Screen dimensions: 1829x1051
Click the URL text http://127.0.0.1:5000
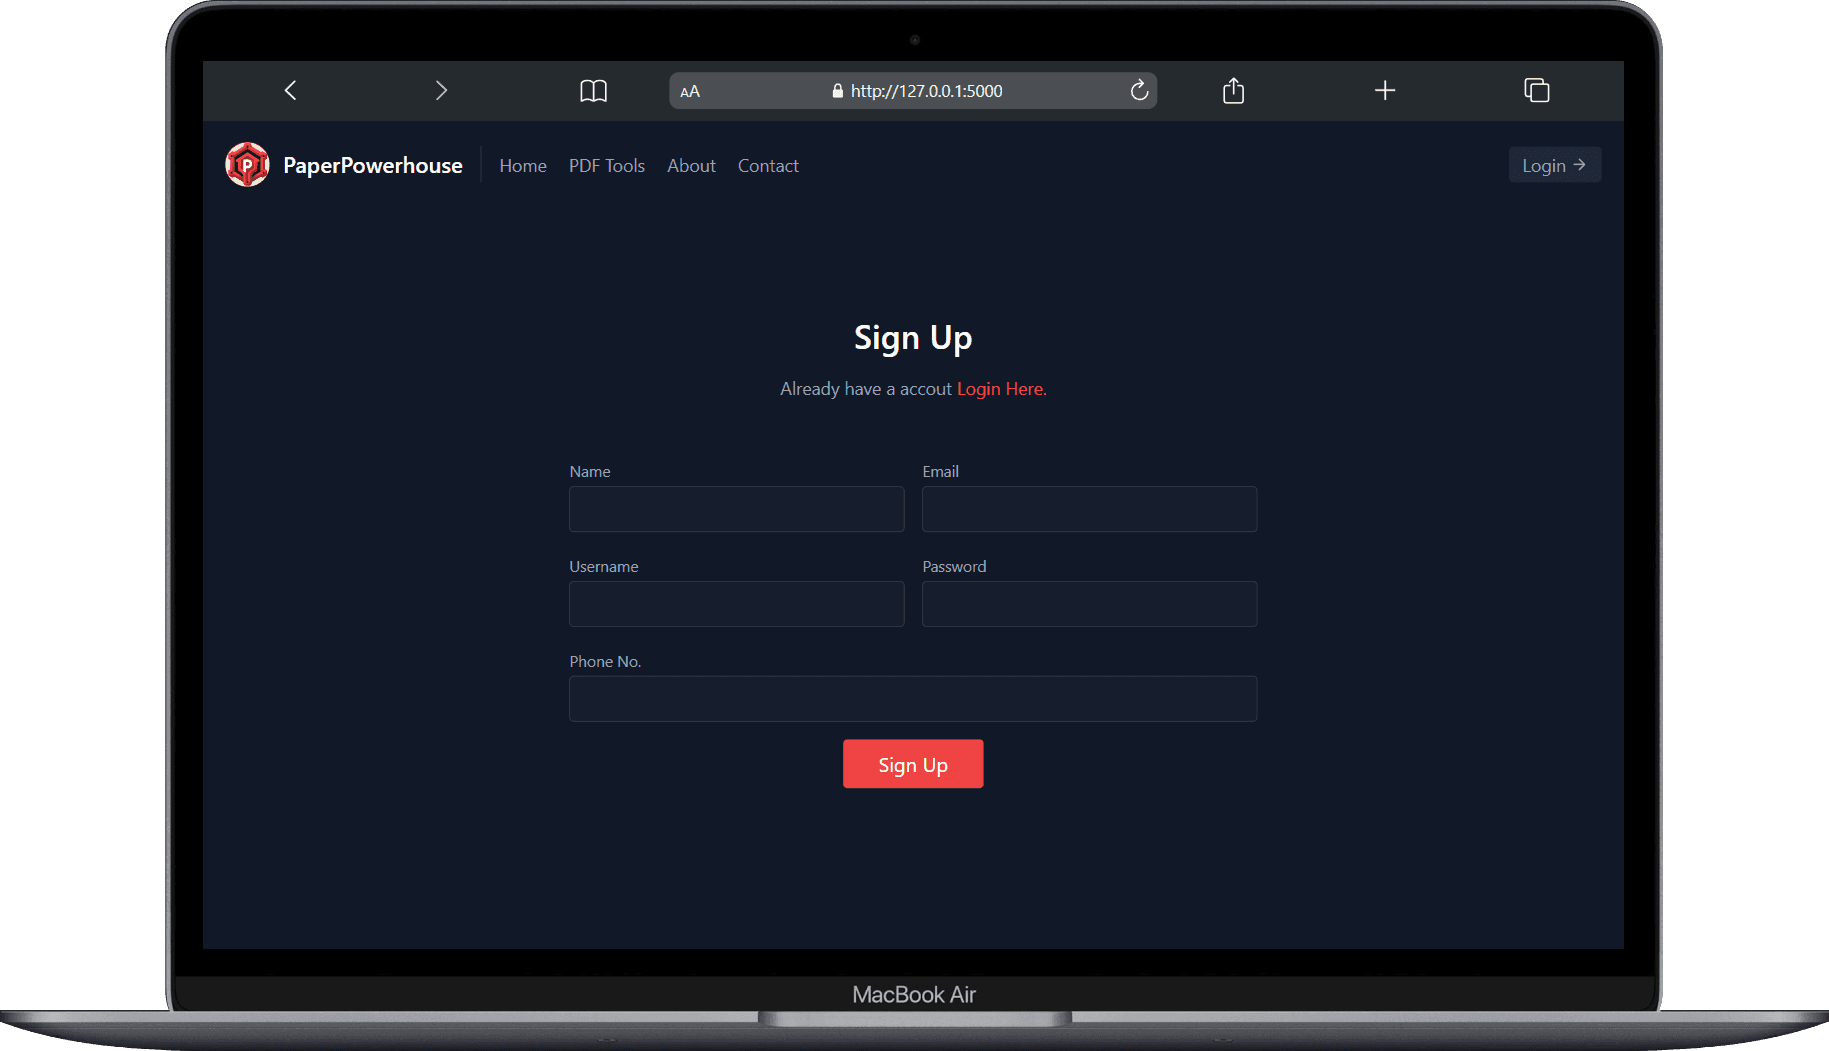click(x=926, y=91)
